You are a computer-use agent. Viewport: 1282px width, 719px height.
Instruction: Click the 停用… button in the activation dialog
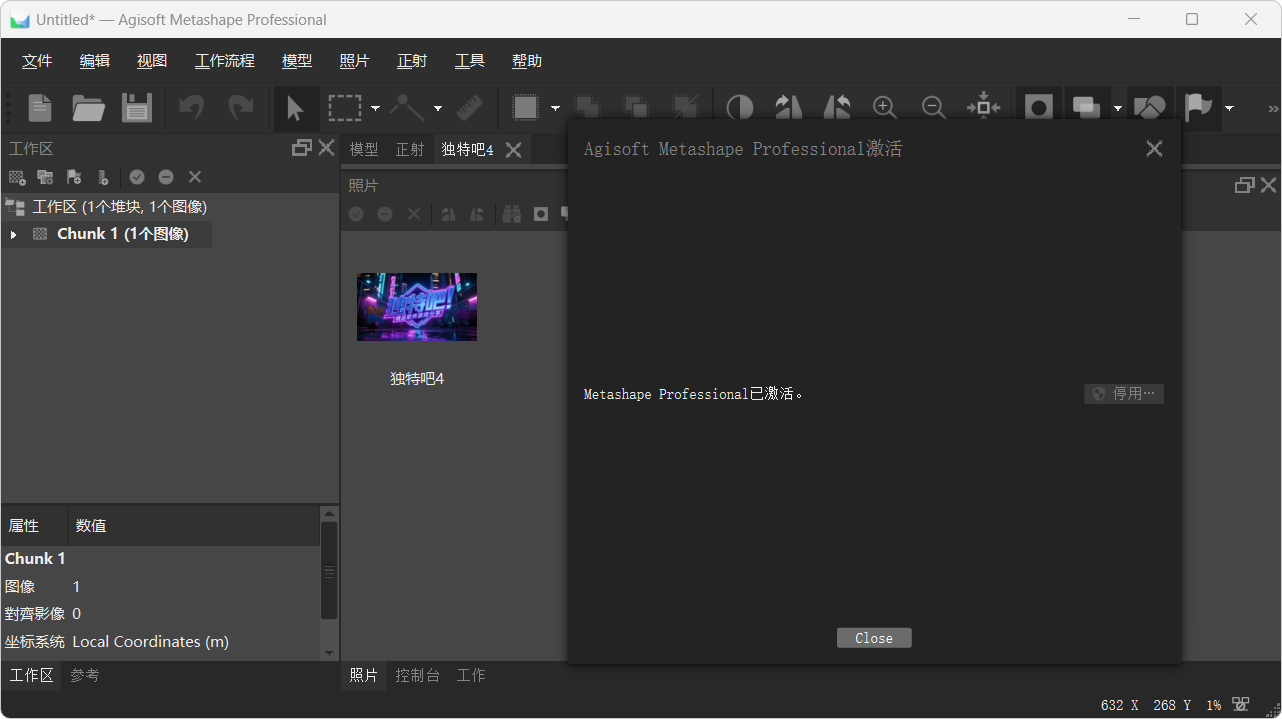[1124, 394]
